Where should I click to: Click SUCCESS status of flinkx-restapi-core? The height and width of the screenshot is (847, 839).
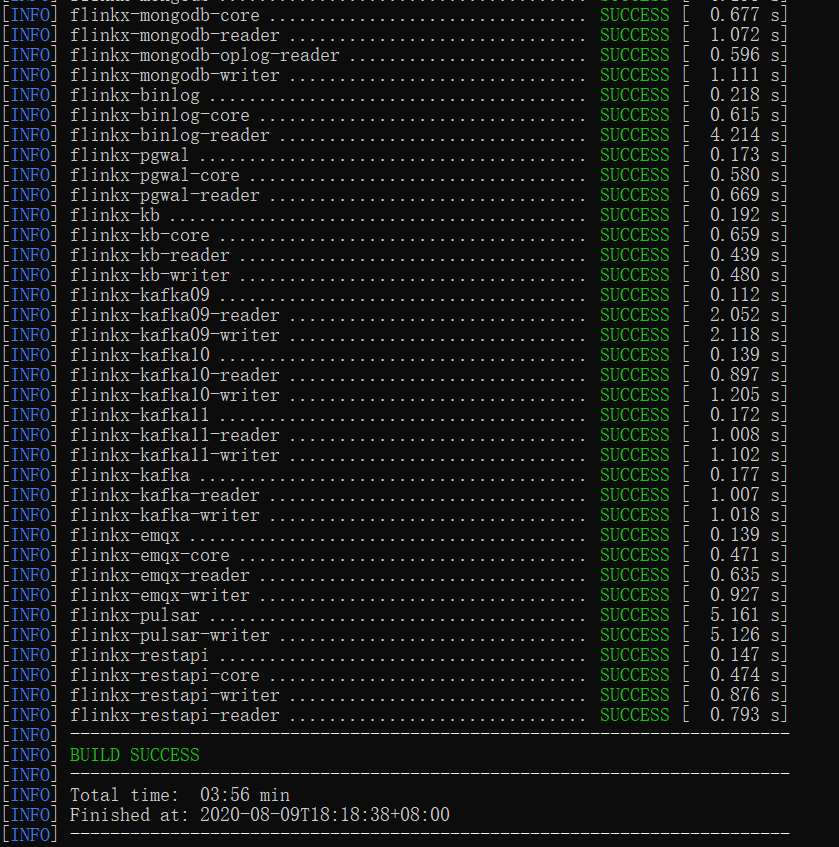pyautogui.click(x=634, y=675)
